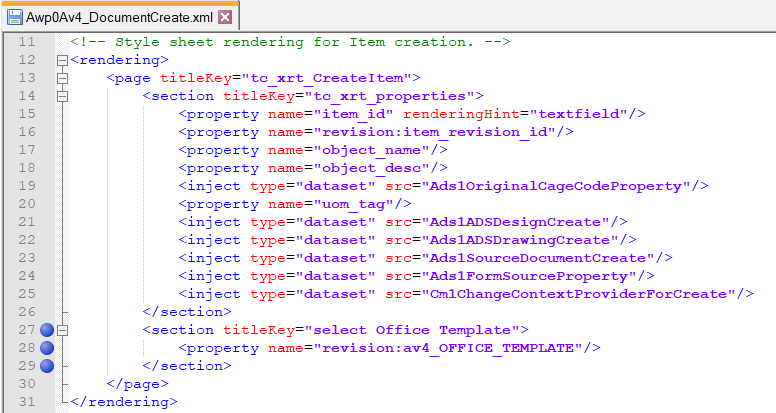Close the Awp0Av4_DocumentCreate.xml tab
The image size is (776, 413).
[225, 16]
